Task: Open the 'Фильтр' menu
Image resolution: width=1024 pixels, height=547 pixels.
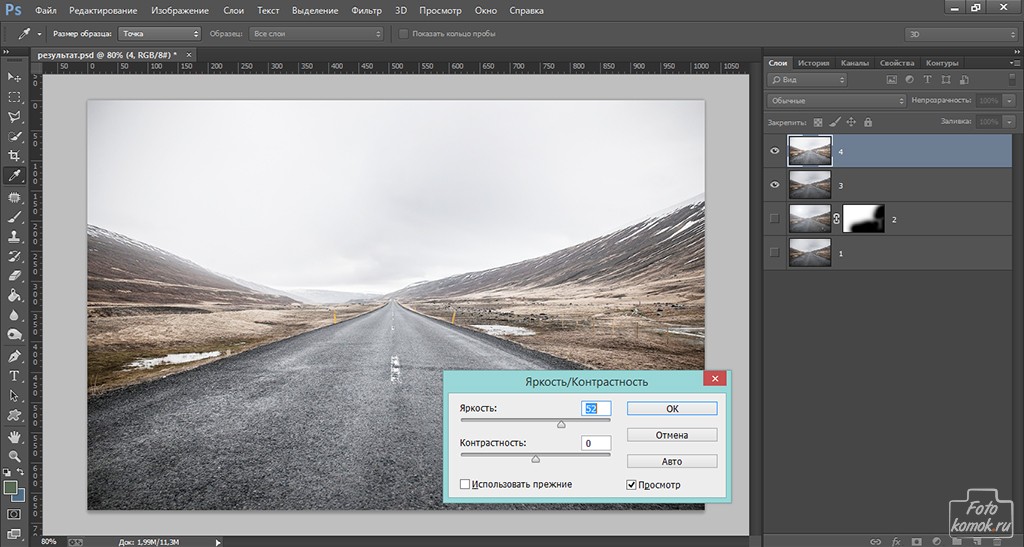Action: click(x=366, y=10)
